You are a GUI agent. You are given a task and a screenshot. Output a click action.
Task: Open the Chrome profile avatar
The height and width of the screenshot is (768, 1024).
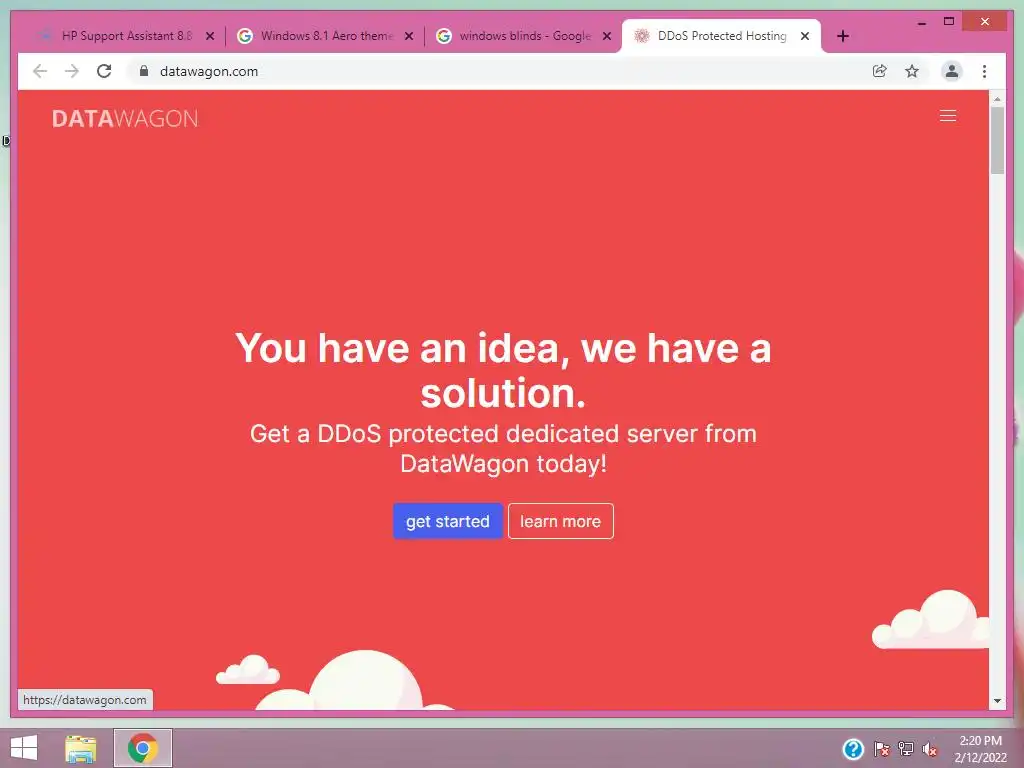point(952,71)
